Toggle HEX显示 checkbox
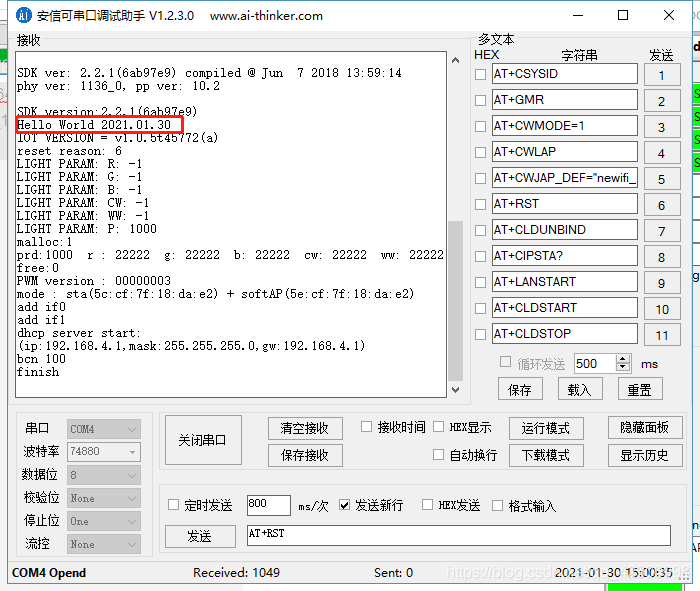 (438, 427)
